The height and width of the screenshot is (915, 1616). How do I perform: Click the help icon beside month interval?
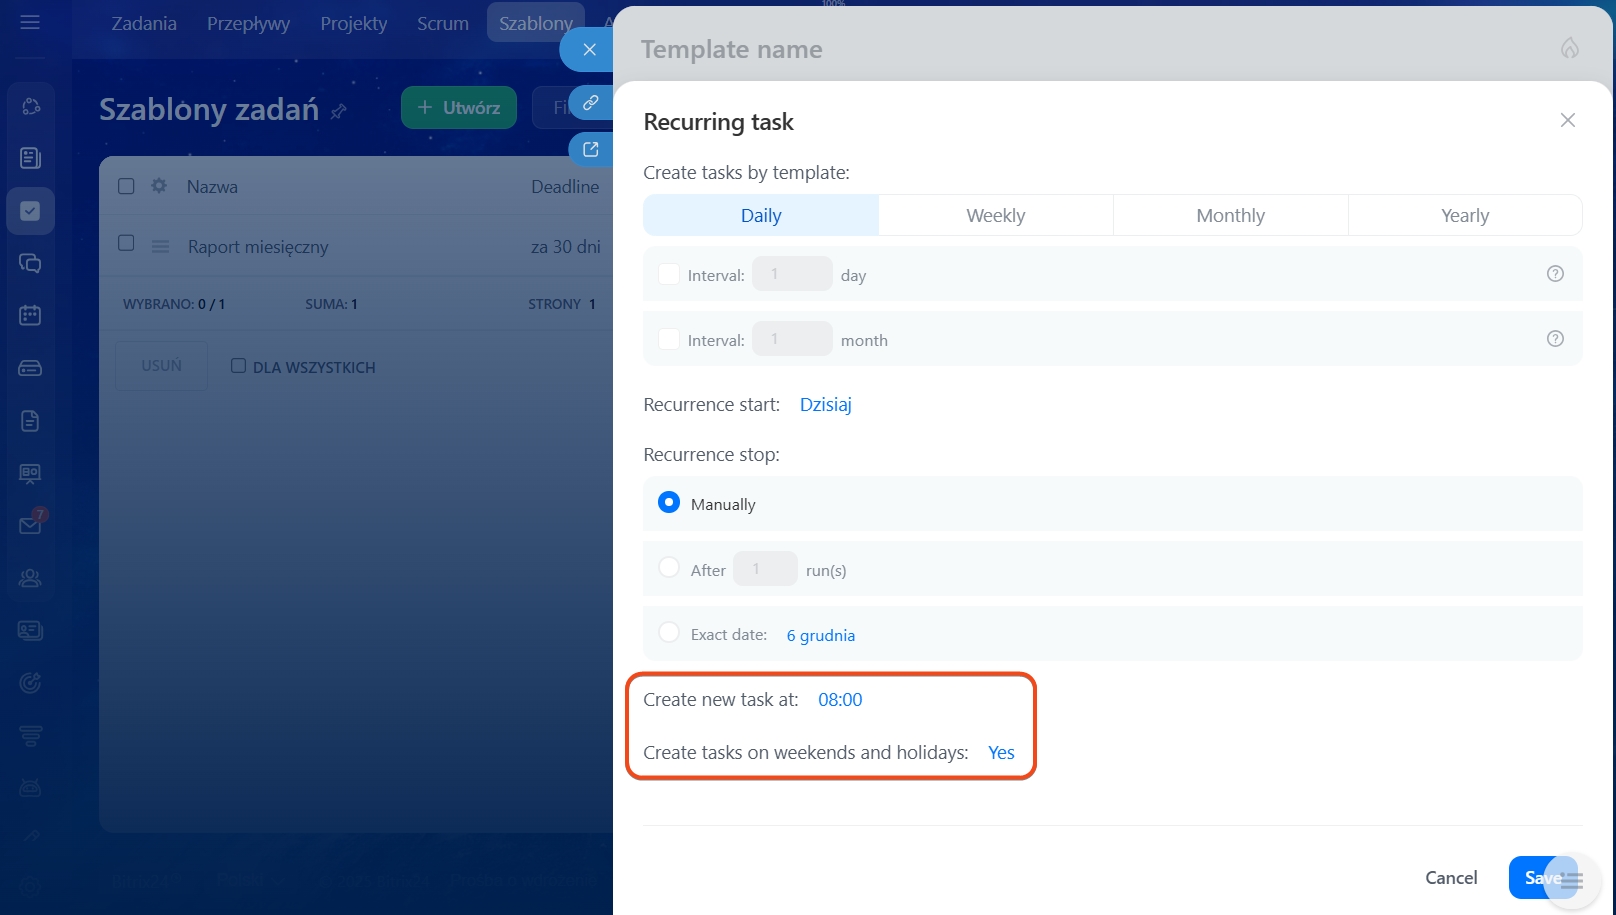(1555, 339)
